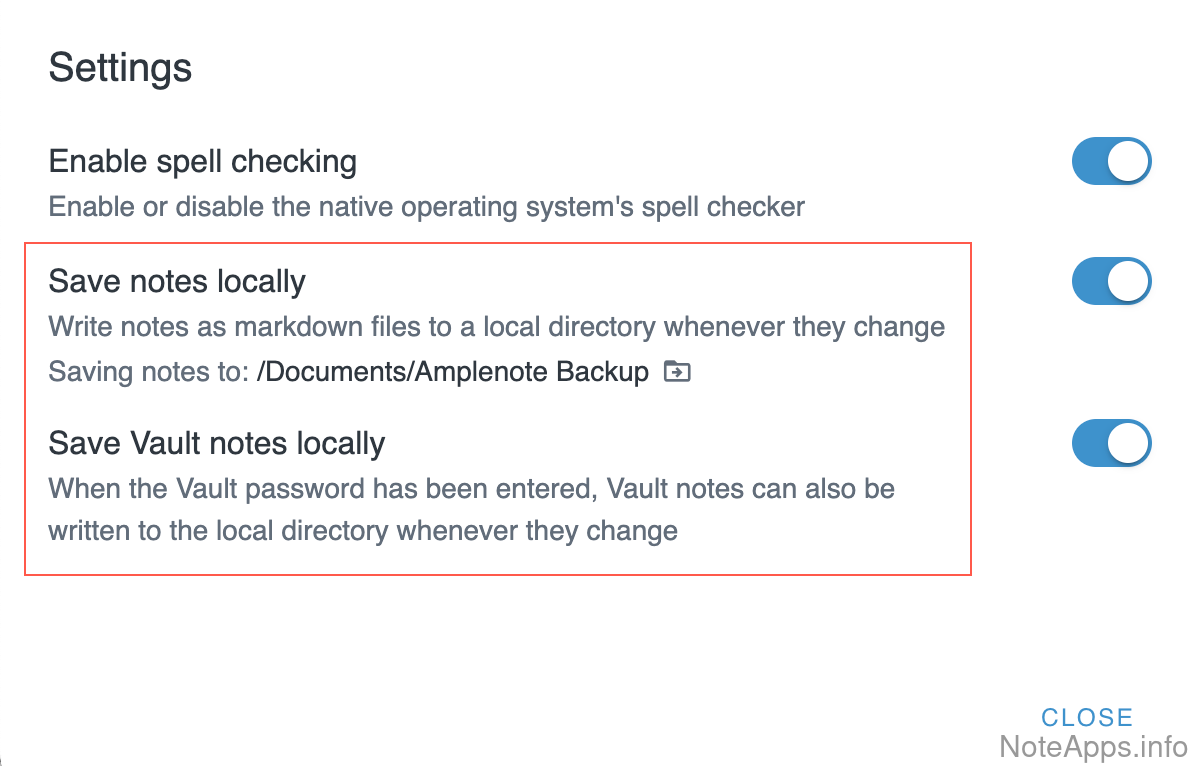Click the white knob on Vault notes switch

pos(1129,444)
